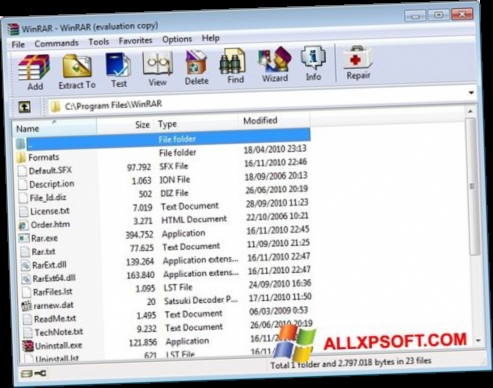Go up one folder level button

coord(24,107)
